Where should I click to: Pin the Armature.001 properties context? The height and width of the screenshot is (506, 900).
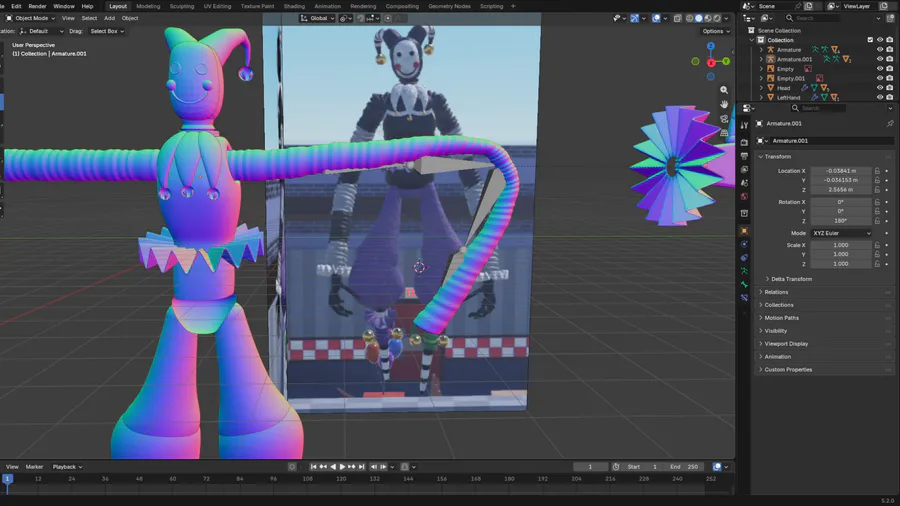tap(890, 123)
